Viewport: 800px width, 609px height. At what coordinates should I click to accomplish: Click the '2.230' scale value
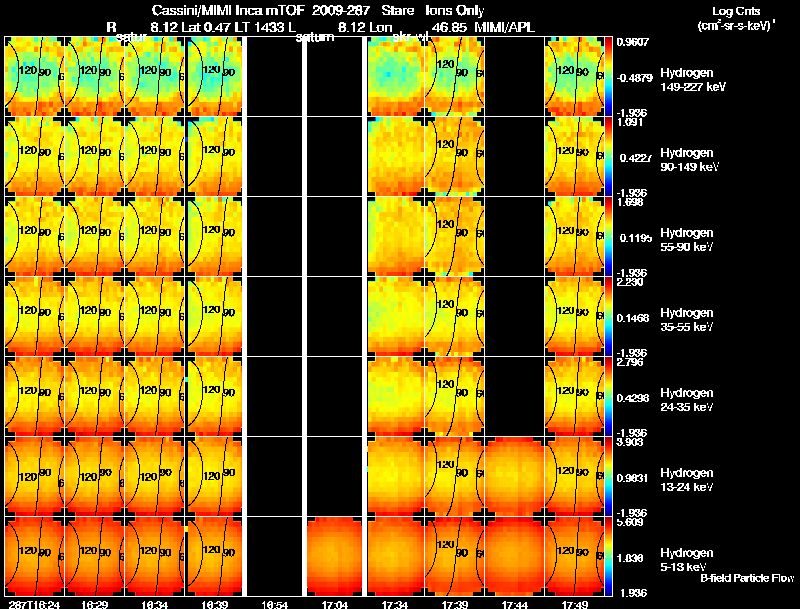pos(630,282)
